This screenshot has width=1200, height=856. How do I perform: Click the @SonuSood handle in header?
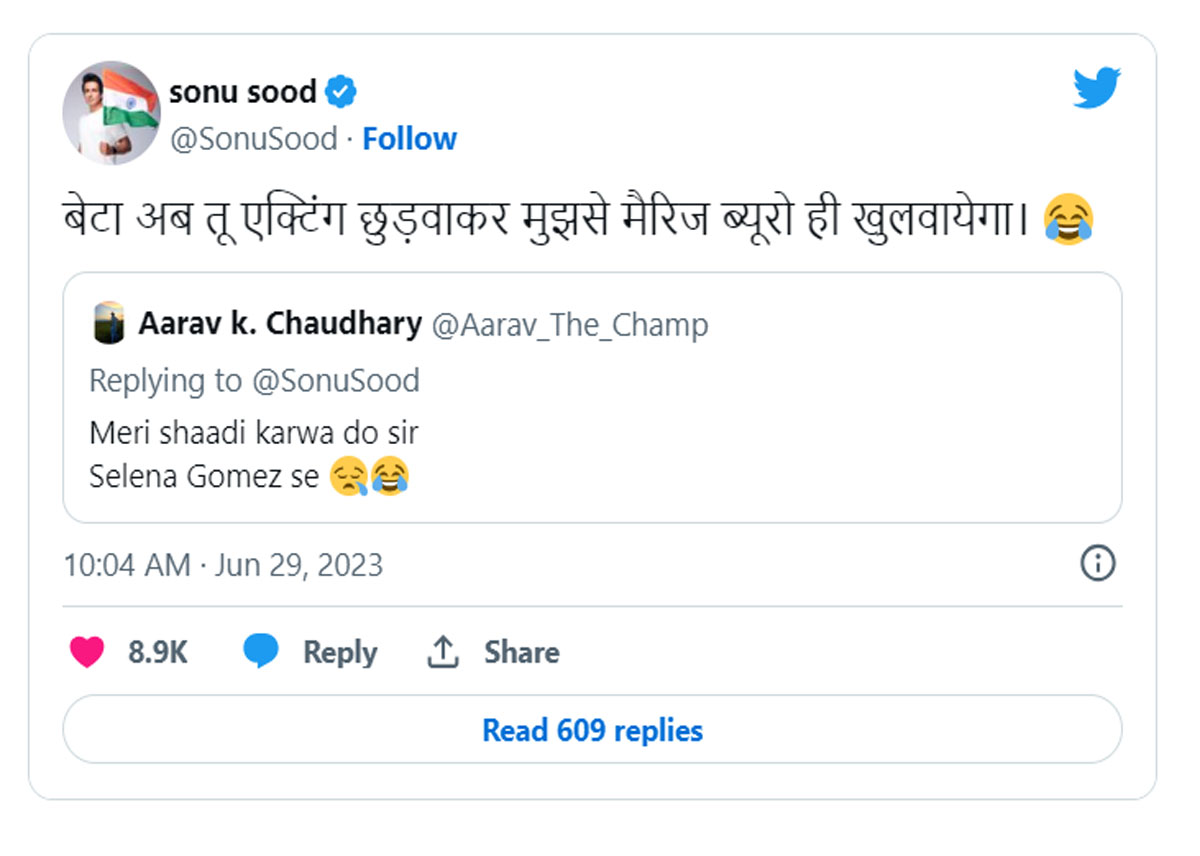(253, 139)
